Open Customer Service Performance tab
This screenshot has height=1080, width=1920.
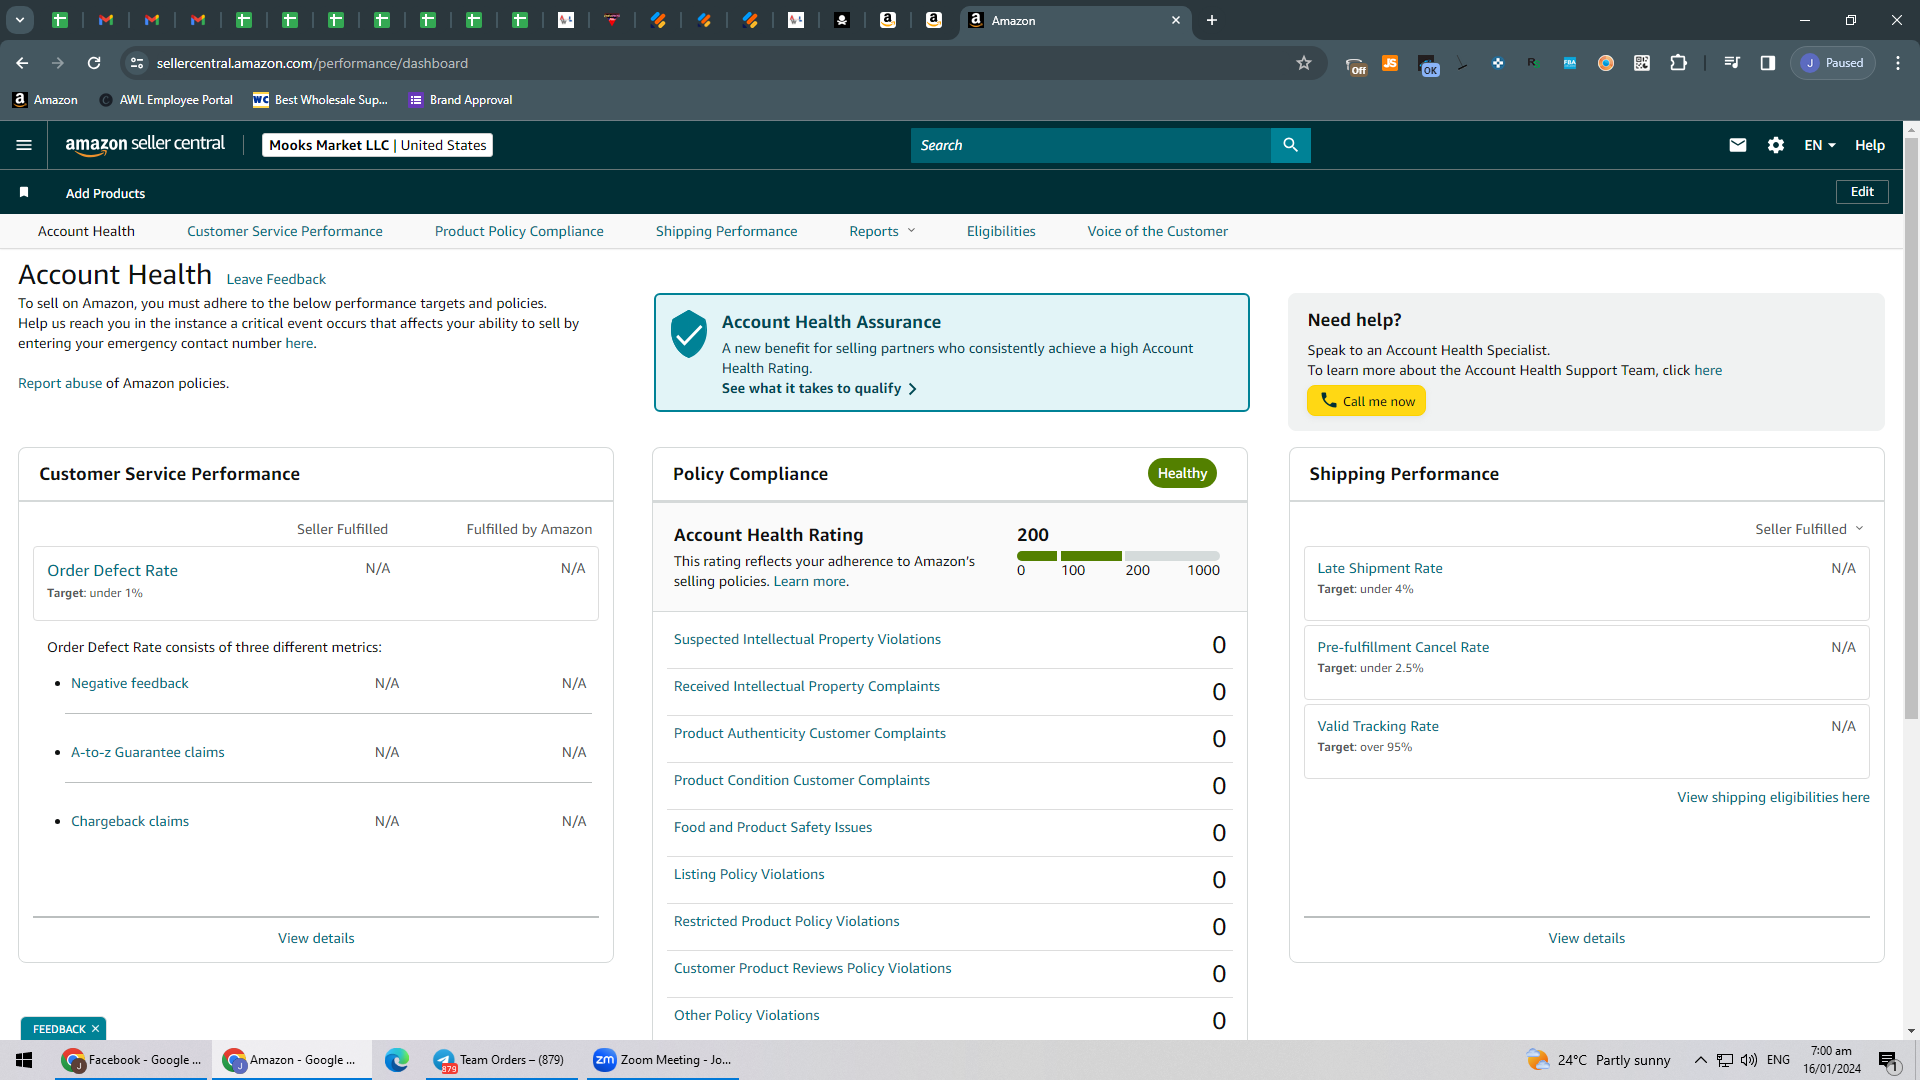click(x=285, y=231)
